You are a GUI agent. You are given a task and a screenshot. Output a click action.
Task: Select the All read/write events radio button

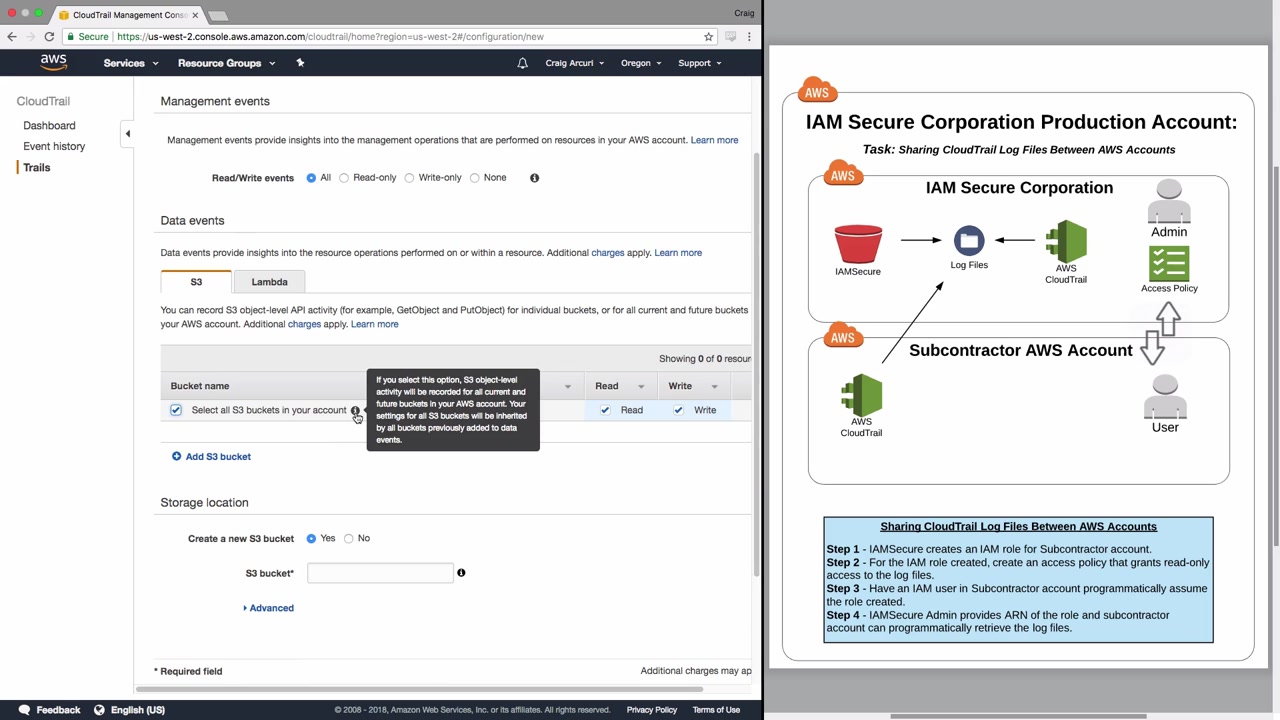click(x=311, y=178)
